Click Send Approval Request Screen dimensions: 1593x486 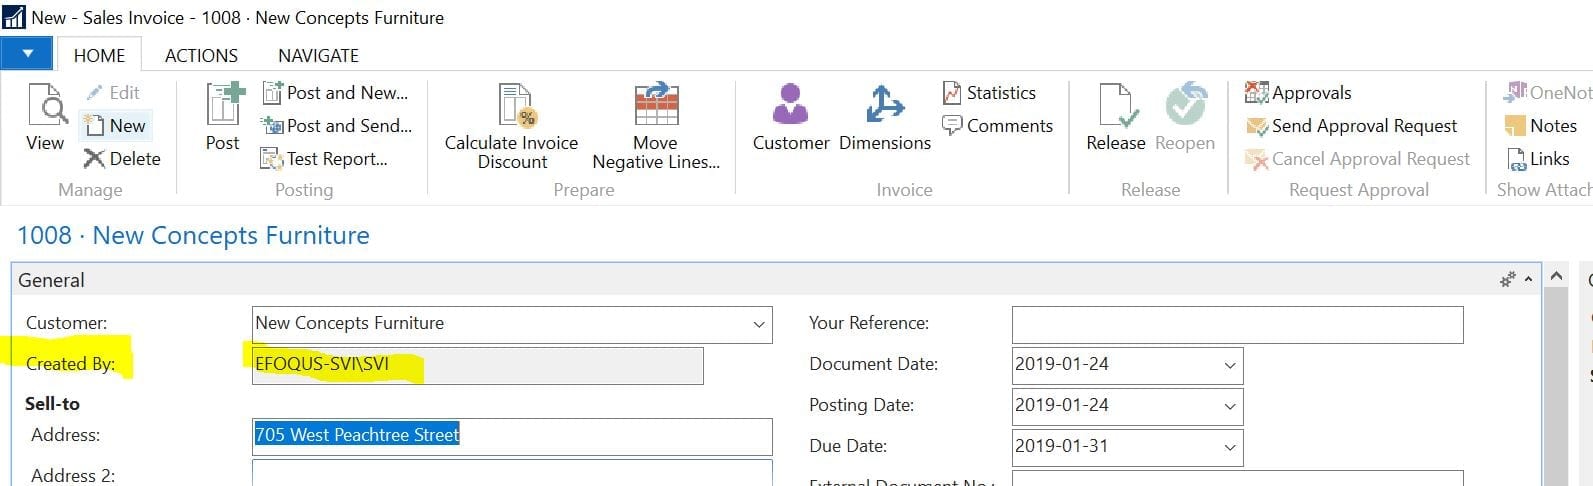pos(1351,126)
